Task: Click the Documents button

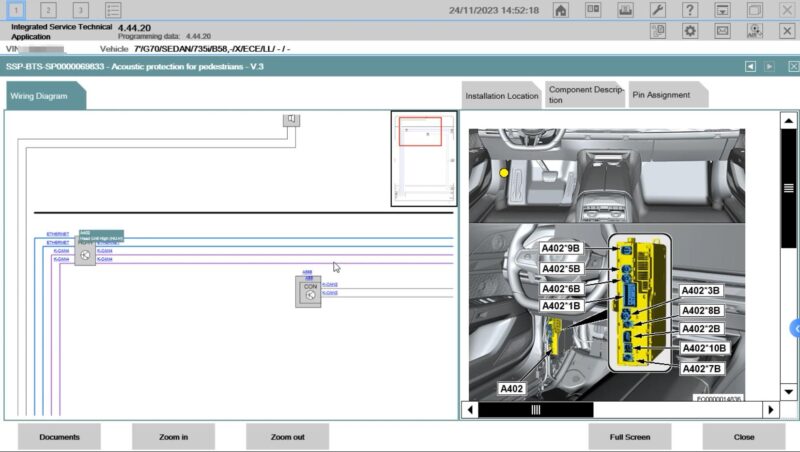Action: coord(59,437)
